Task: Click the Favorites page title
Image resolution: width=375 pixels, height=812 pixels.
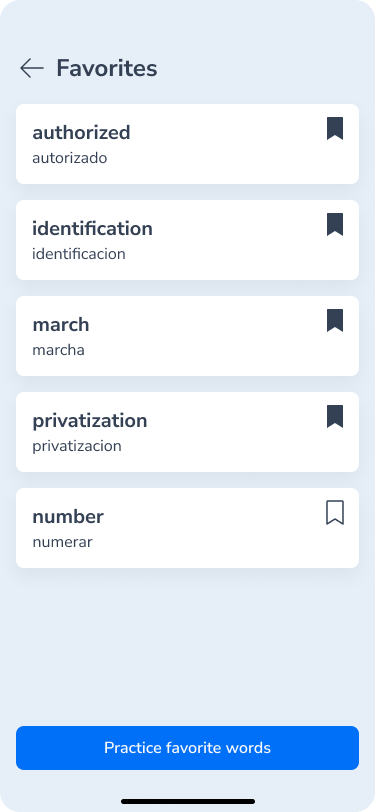Action: [x=107, y=68]
